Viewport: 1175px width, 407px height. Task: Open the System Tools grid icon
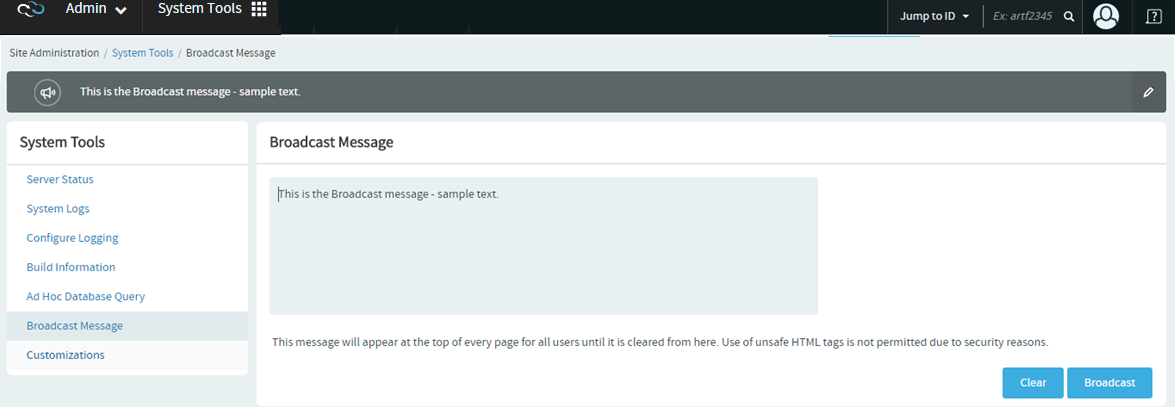259,9
